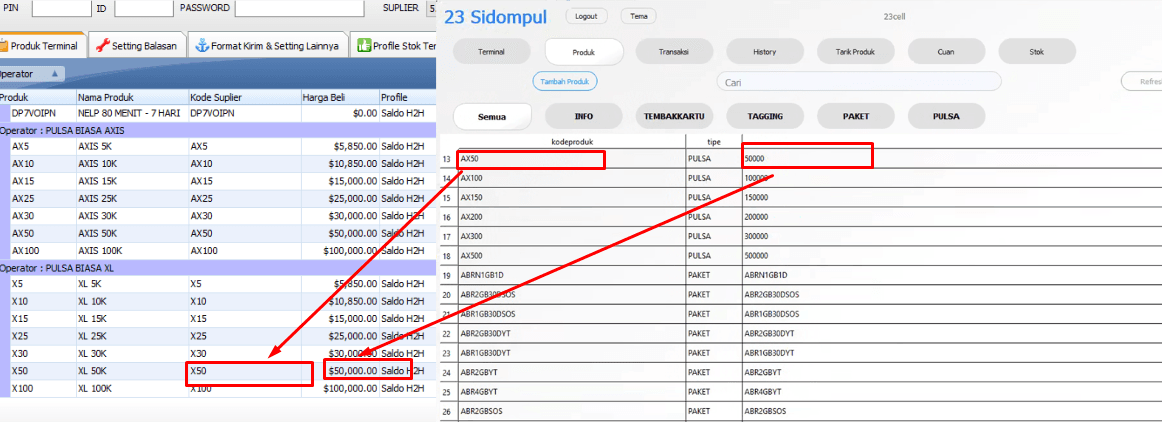Viewport: 1162px width, 422px height.
Task: Open the SUPLIER dropdown
Action: click(x=431, y=9)
